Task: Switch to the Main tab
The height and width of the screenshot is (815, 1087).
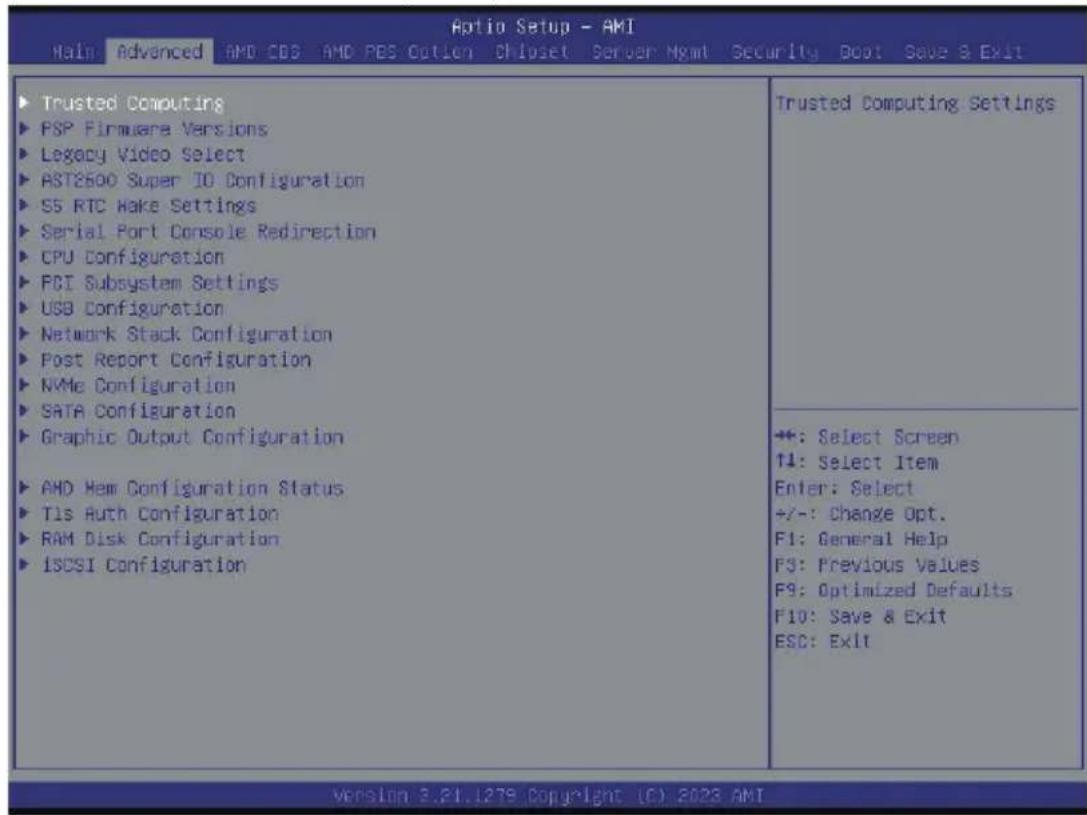Action: coord(73,52)
